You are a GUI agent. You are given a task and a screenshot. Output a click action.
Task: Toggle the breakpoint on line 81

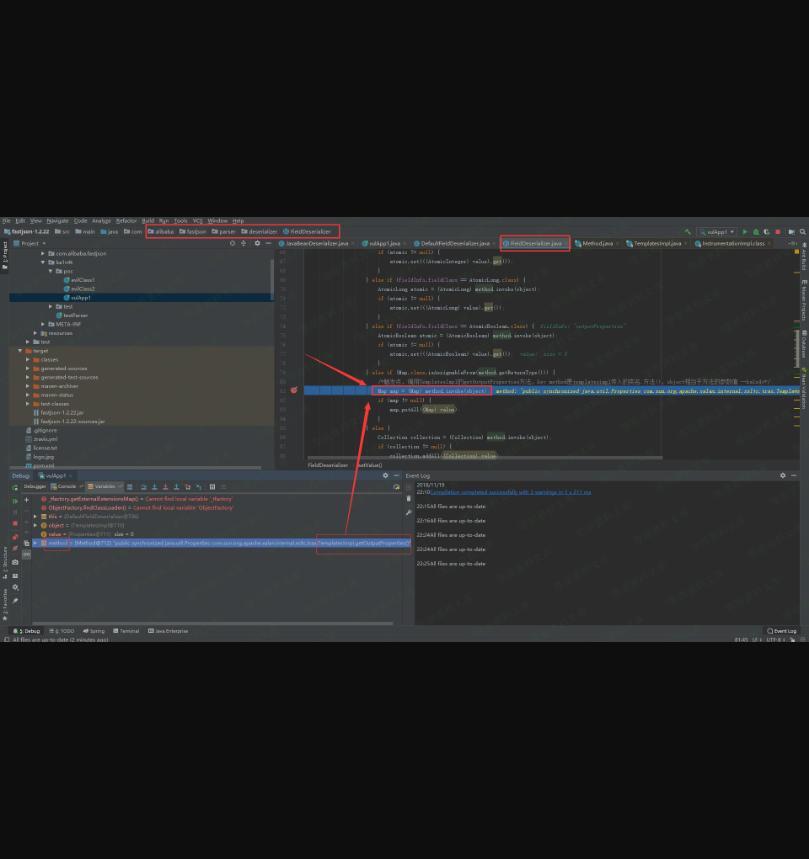point(294,390)
